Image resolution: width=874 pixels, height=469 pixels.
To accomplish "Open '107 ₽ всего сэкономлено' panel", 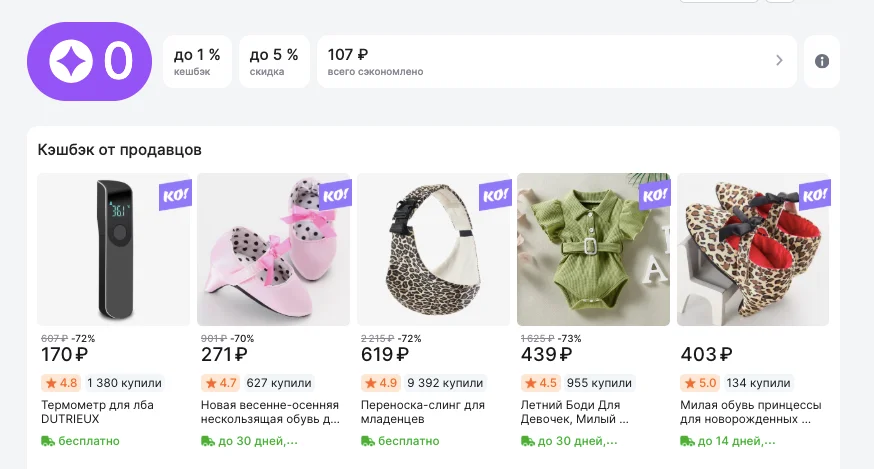I will click(540, 62).
